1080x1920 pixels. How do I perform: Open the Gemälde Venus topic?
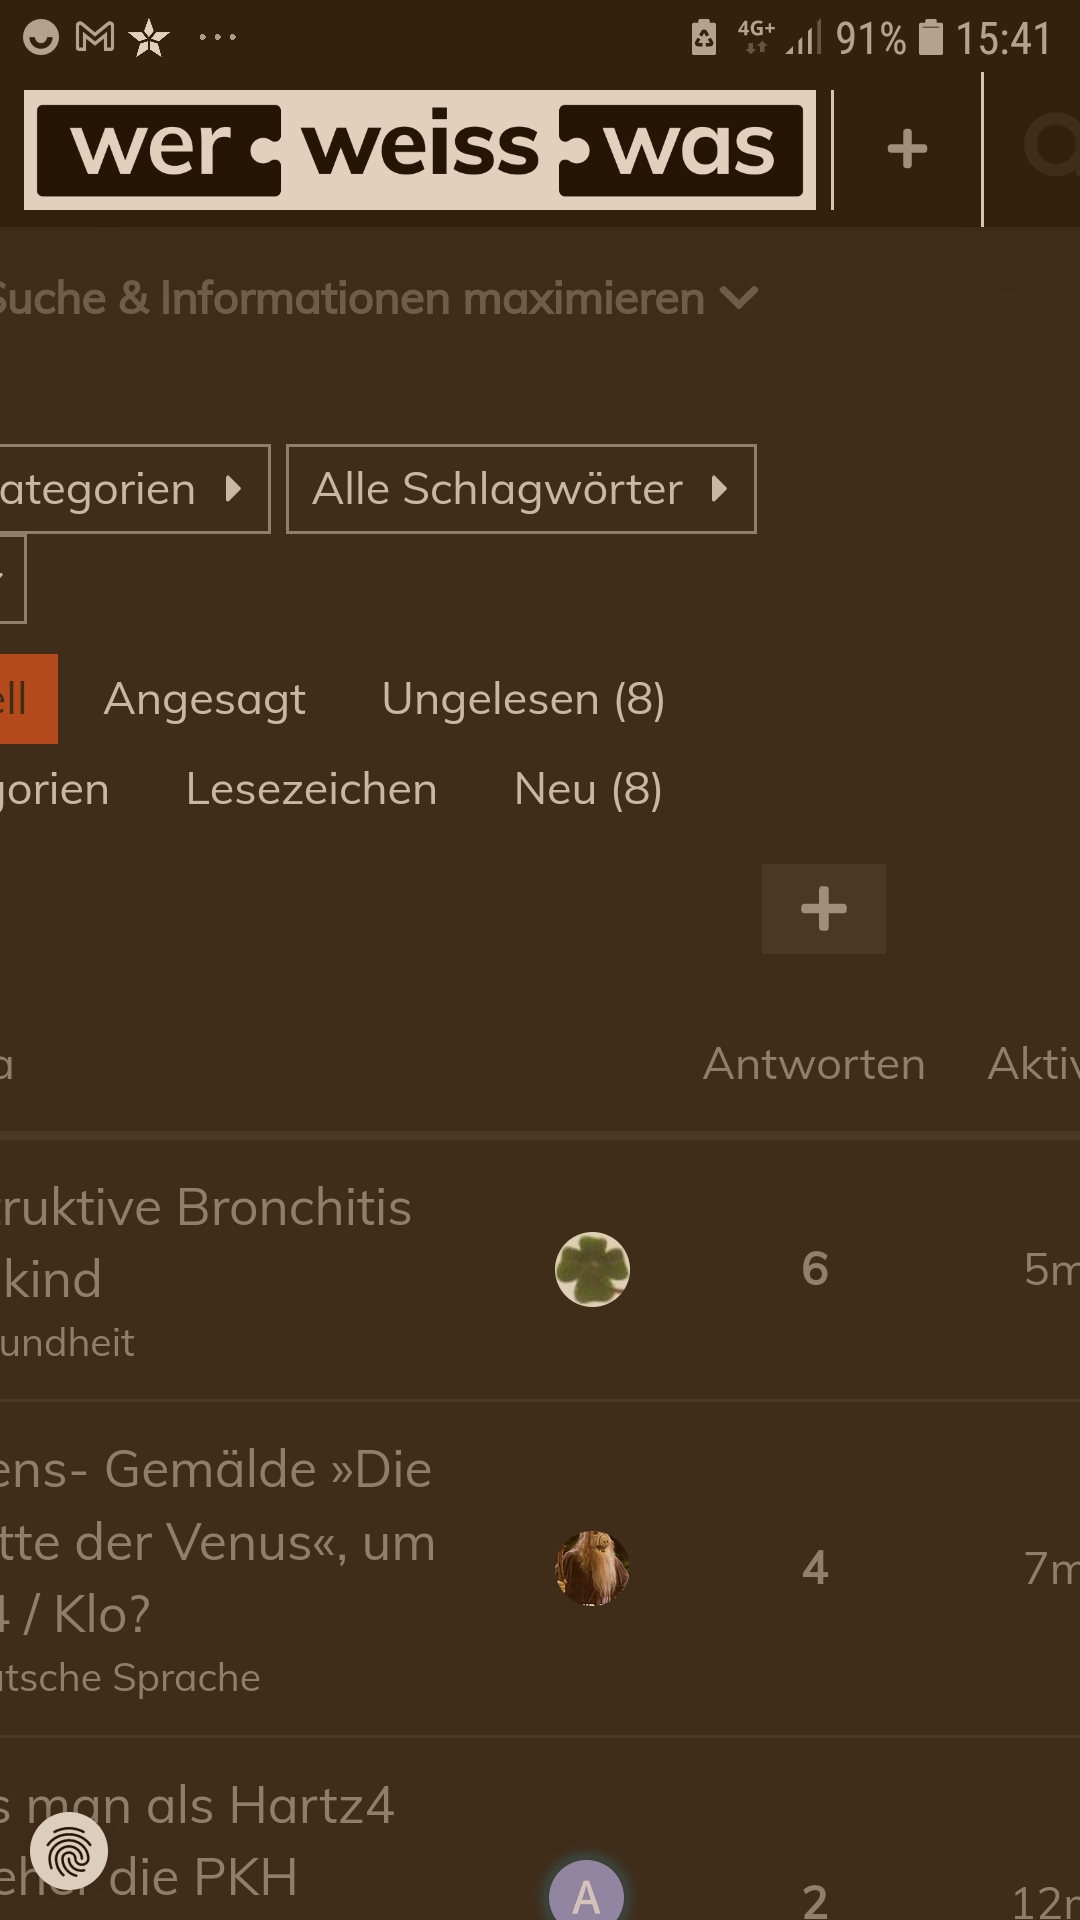217,1541
